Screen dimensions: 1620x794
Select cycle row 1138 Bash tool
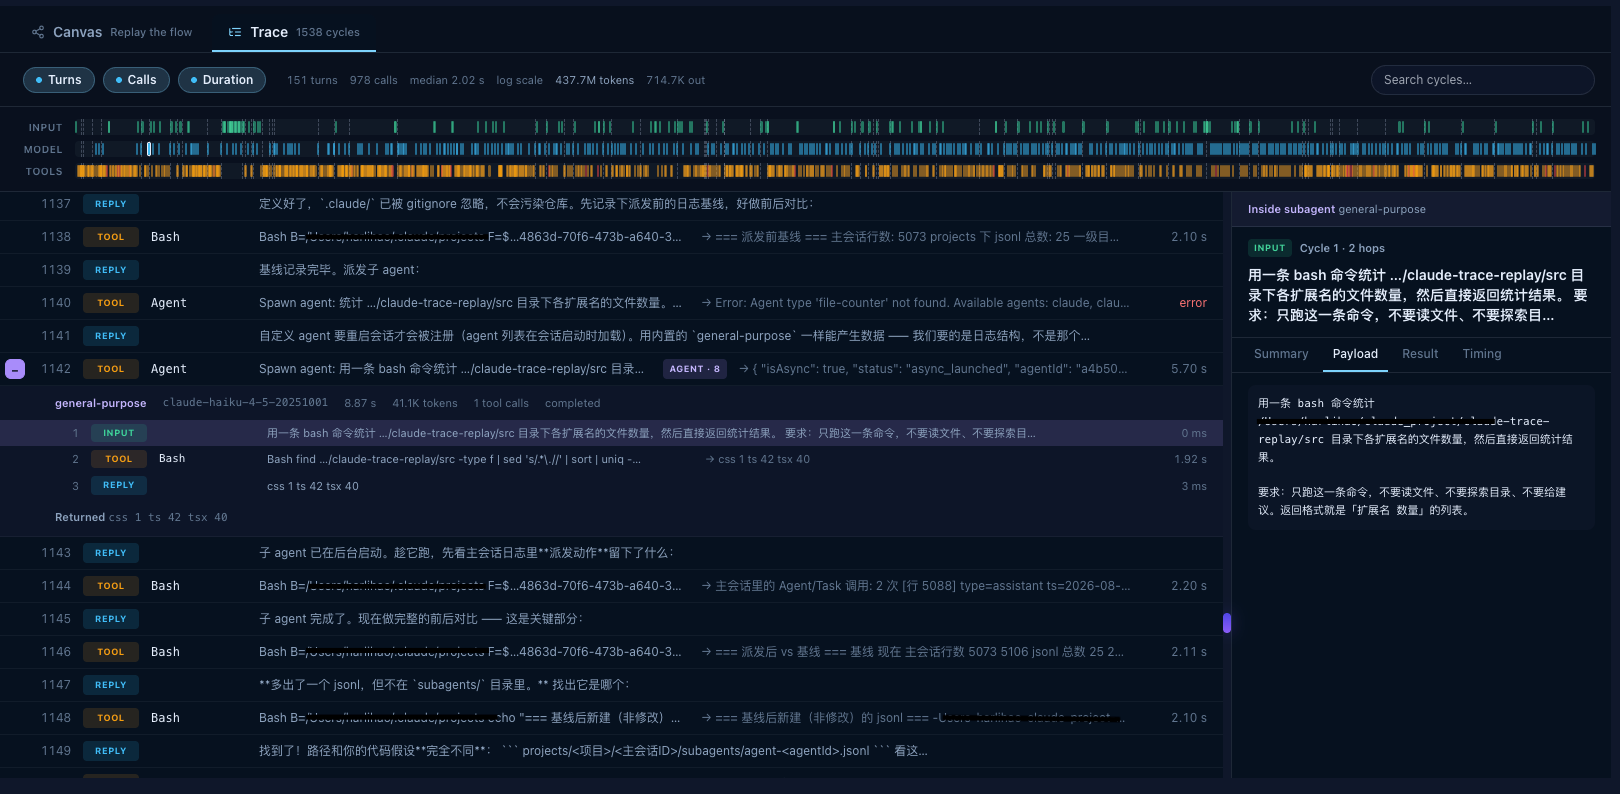(x=611, y=237)
